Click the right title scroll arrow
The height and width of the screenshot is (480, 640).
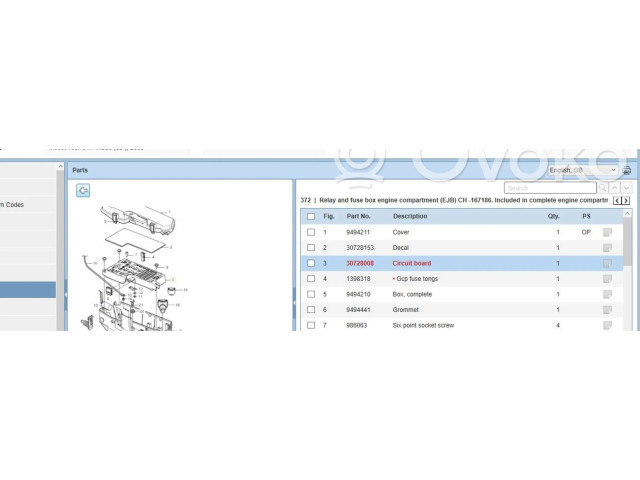pos(626,200)
